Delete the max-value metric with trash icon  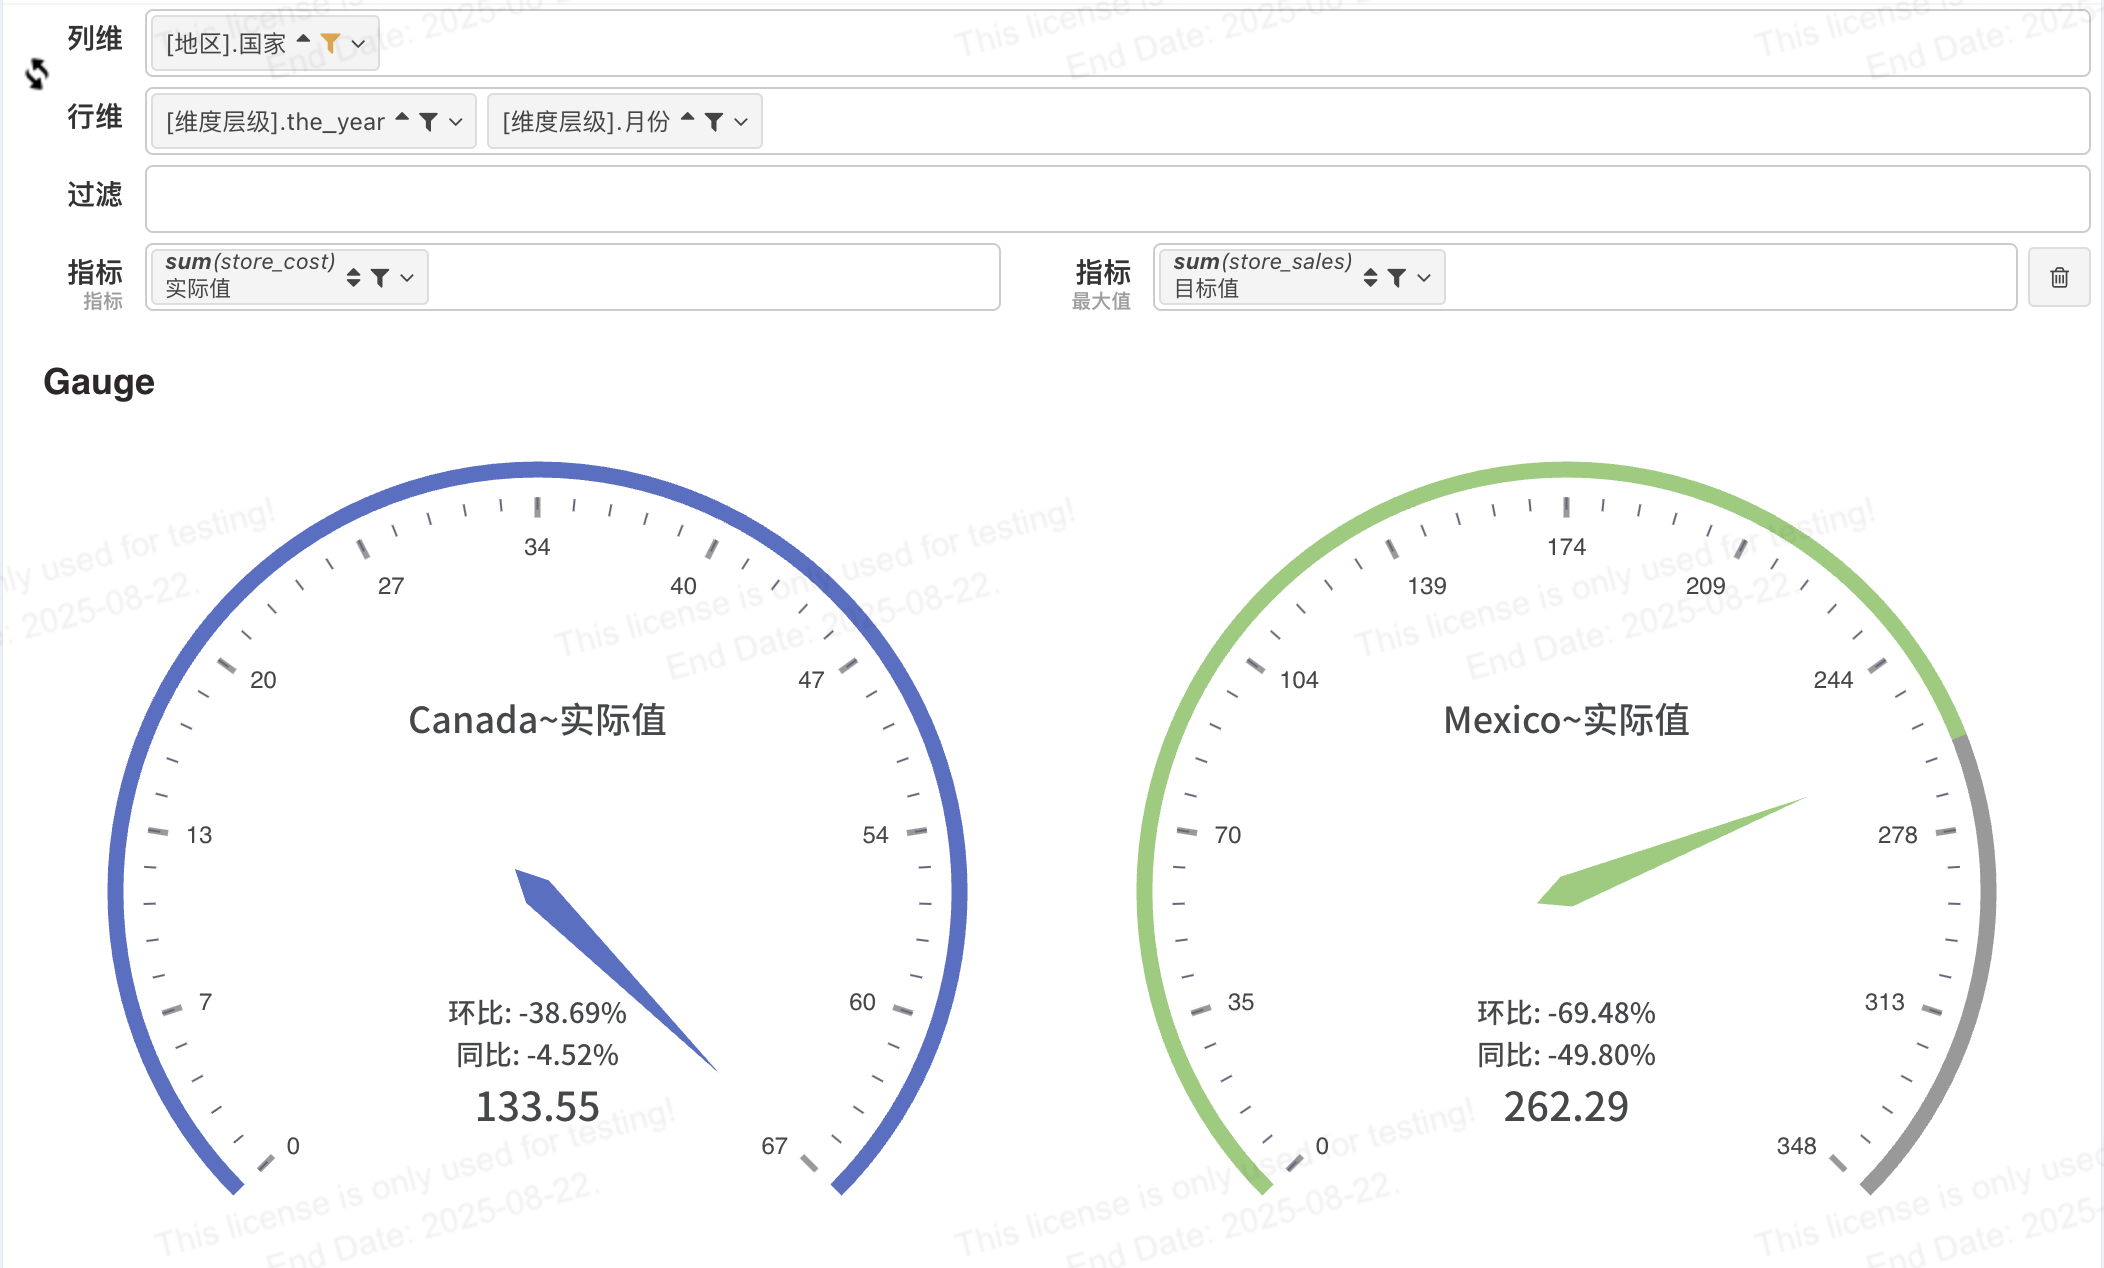[x=2059, y=277]
